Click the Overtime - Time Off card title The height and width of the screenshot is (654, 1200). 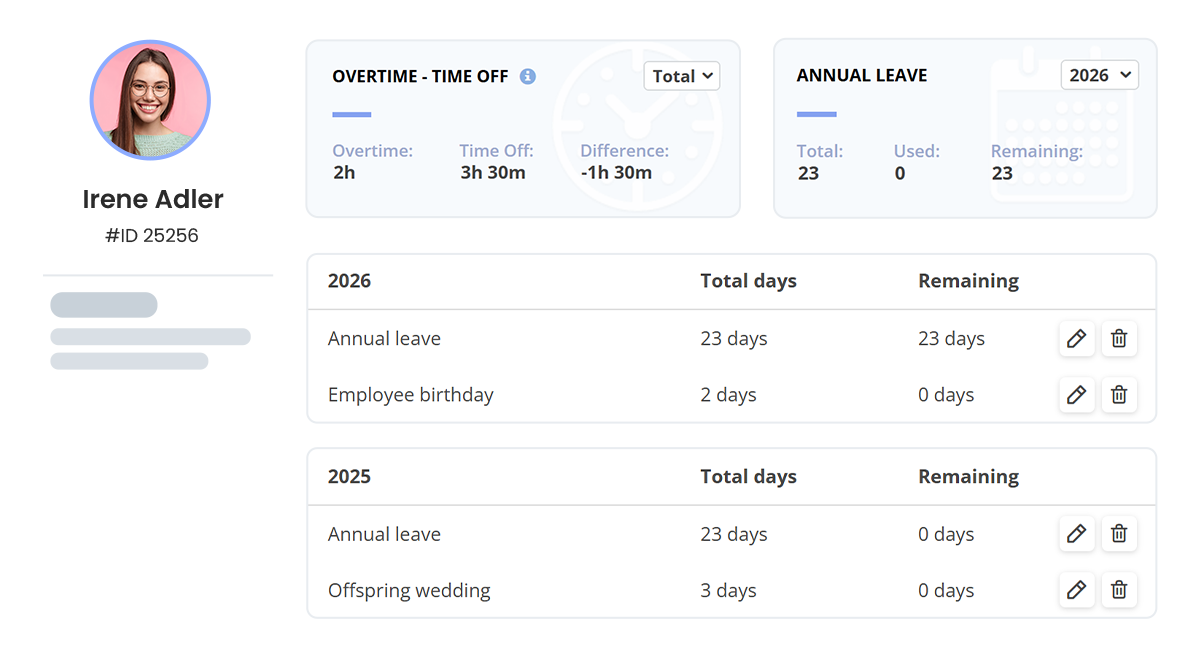(x=420, y=76)
